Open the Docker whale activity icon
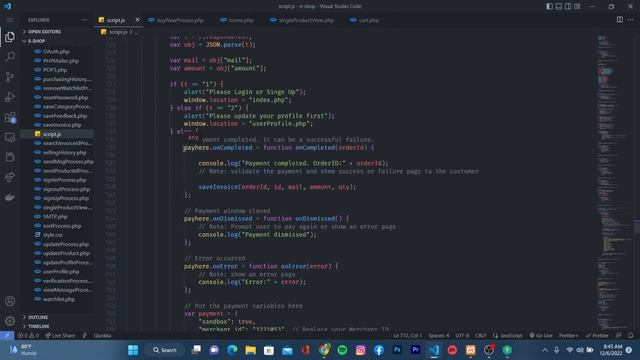 (x=10, y=198)
